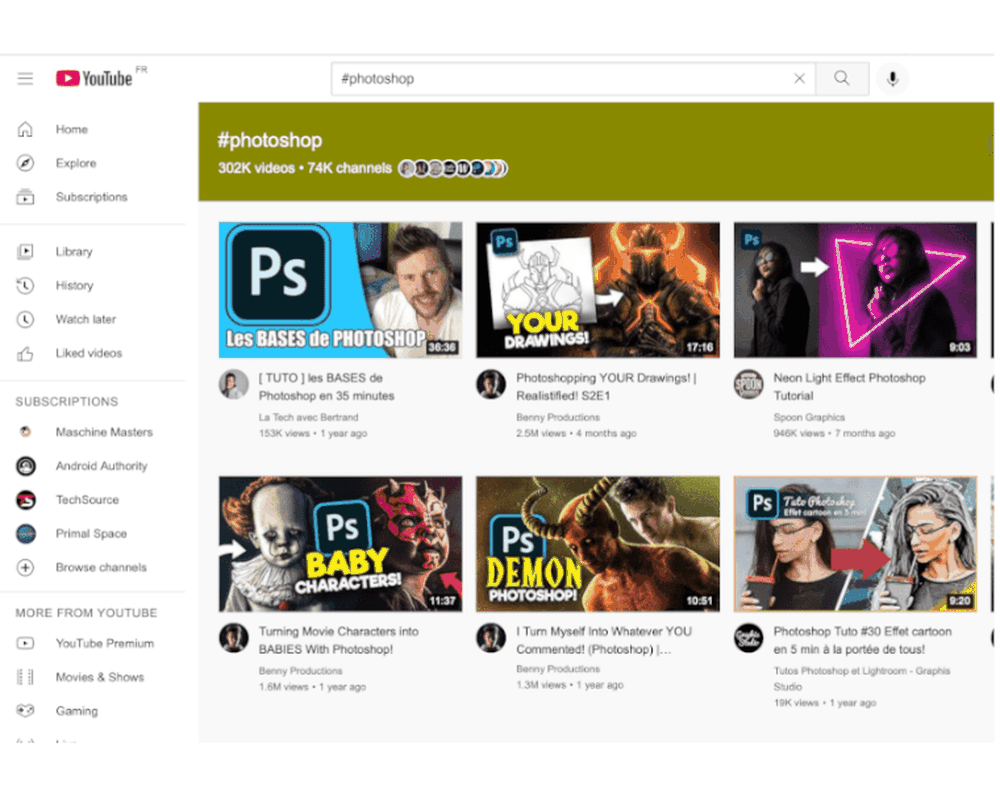Image resolution: width=1000 pixels, height=789 pixels.
Task: Click '302K videos • 74K channels' text
Action: point(305,168)
